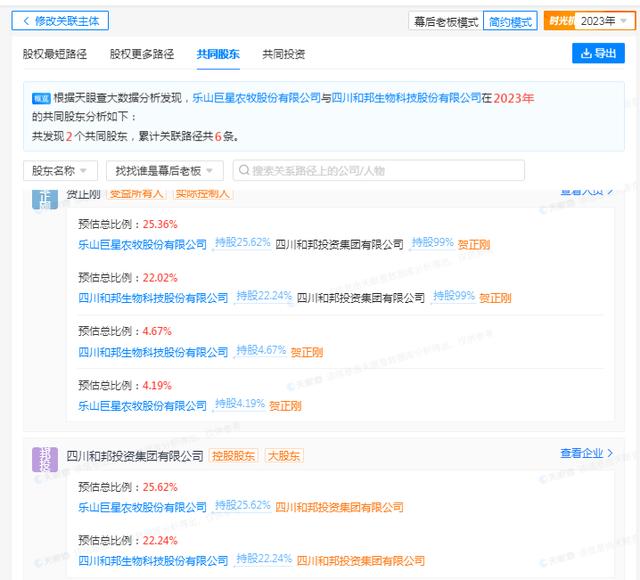Expand the 股东名称 dropdown
The height and width of the screenshot is (580, 640).
point(60,171)
